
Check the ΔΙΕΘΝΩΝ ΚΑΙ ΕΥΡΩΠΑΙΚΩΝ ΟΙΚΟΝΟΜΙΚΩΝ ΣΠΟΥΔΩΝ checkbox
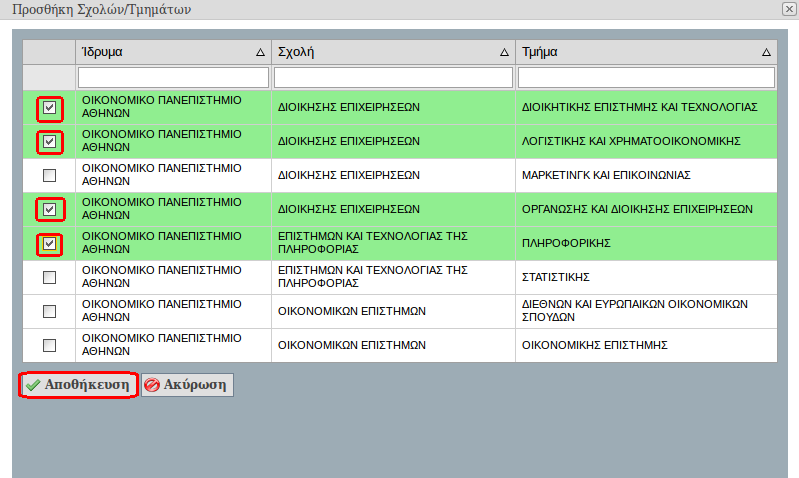(49, 311)
